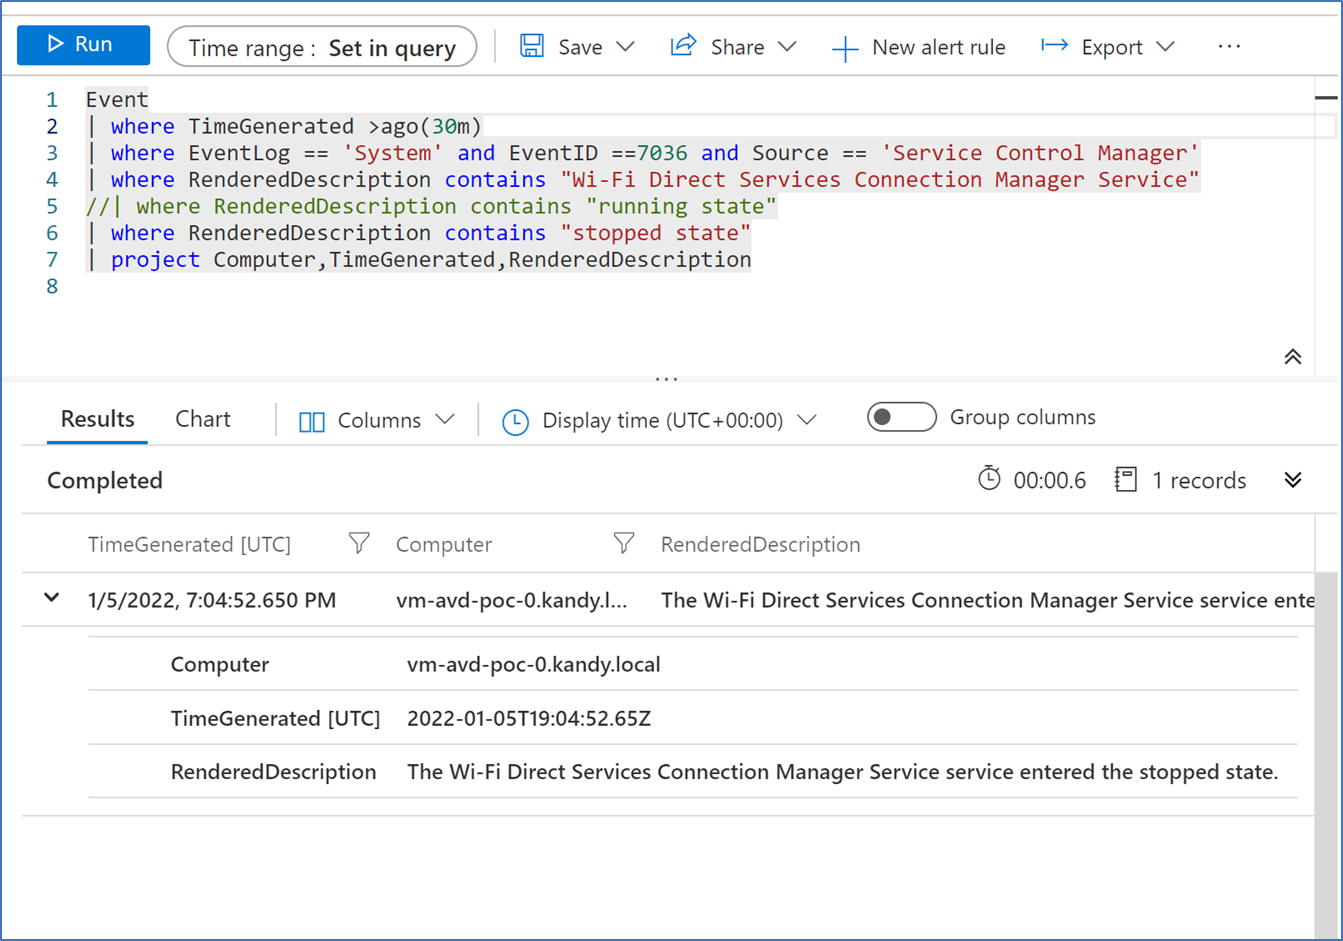1343x941 pixels.
Task: Filter the Computer column
Action: 624,543
